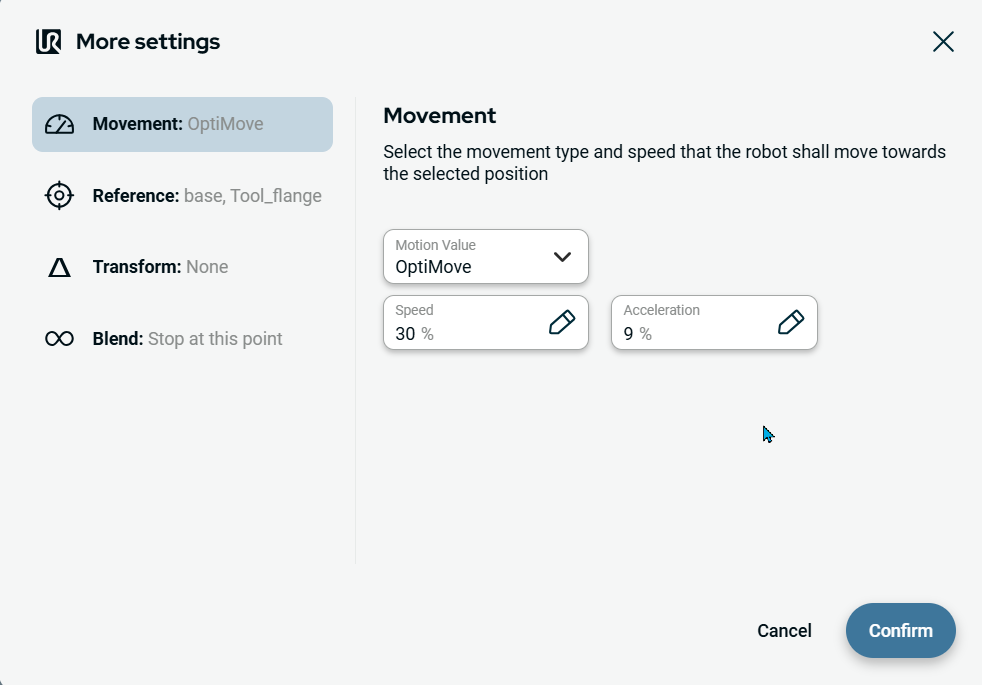Click the More settings dialog title
The width and height of the screenshot is (982, 685).
click(x=148, y=42)
